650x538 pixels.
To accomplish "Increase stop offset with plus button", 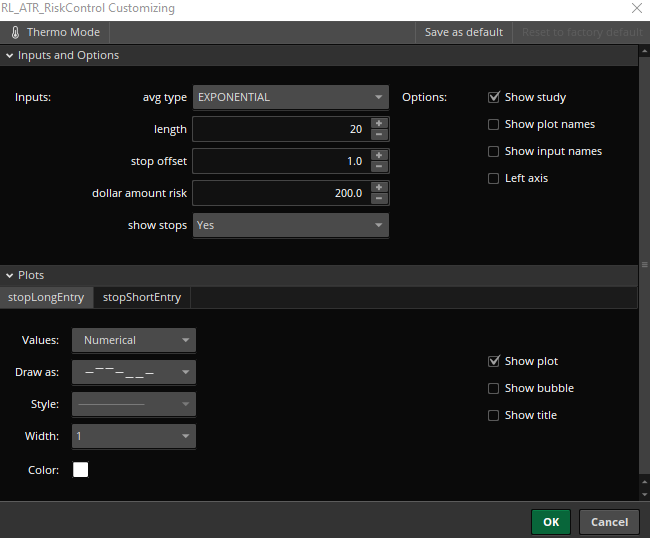I will [379, 156].
